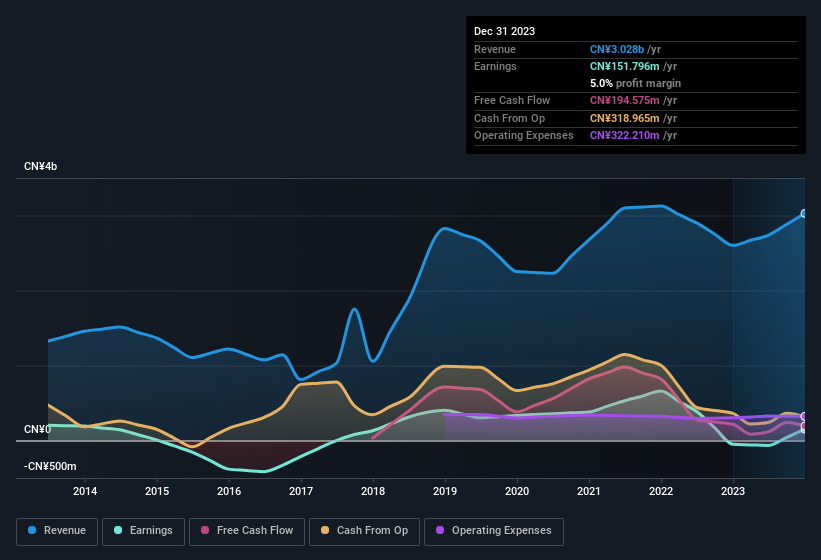Toggle the Cash From Op legend button
This screenshot has width=821, height=560.
point(364,531)
